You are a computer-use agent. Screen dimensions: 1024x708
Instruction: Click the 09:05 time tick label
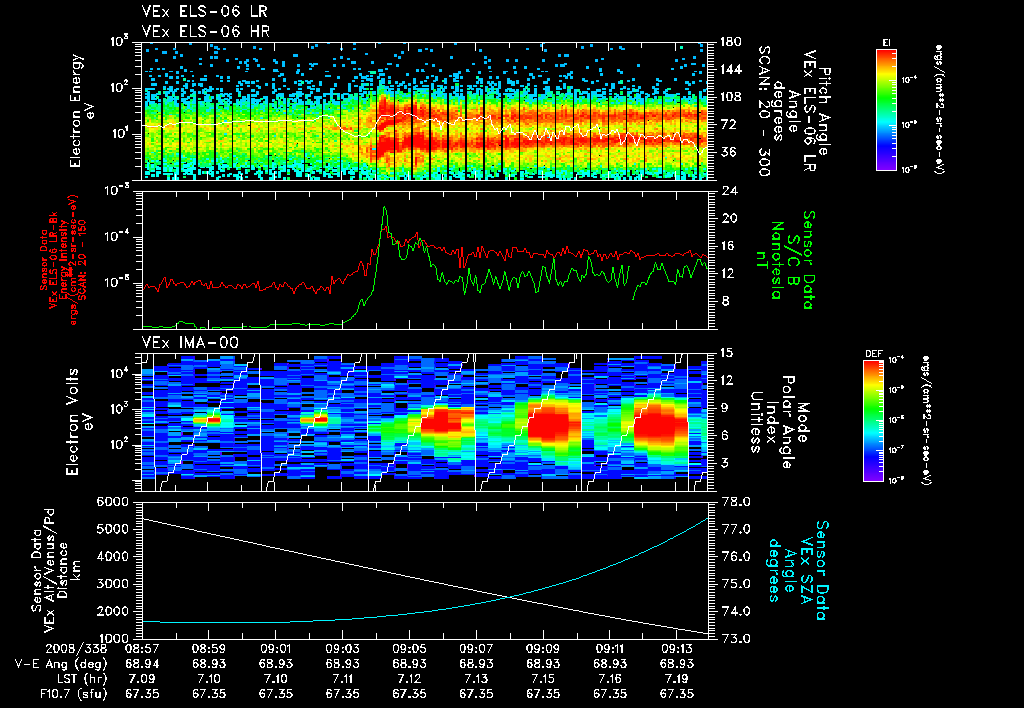click(x=409, y=650)
